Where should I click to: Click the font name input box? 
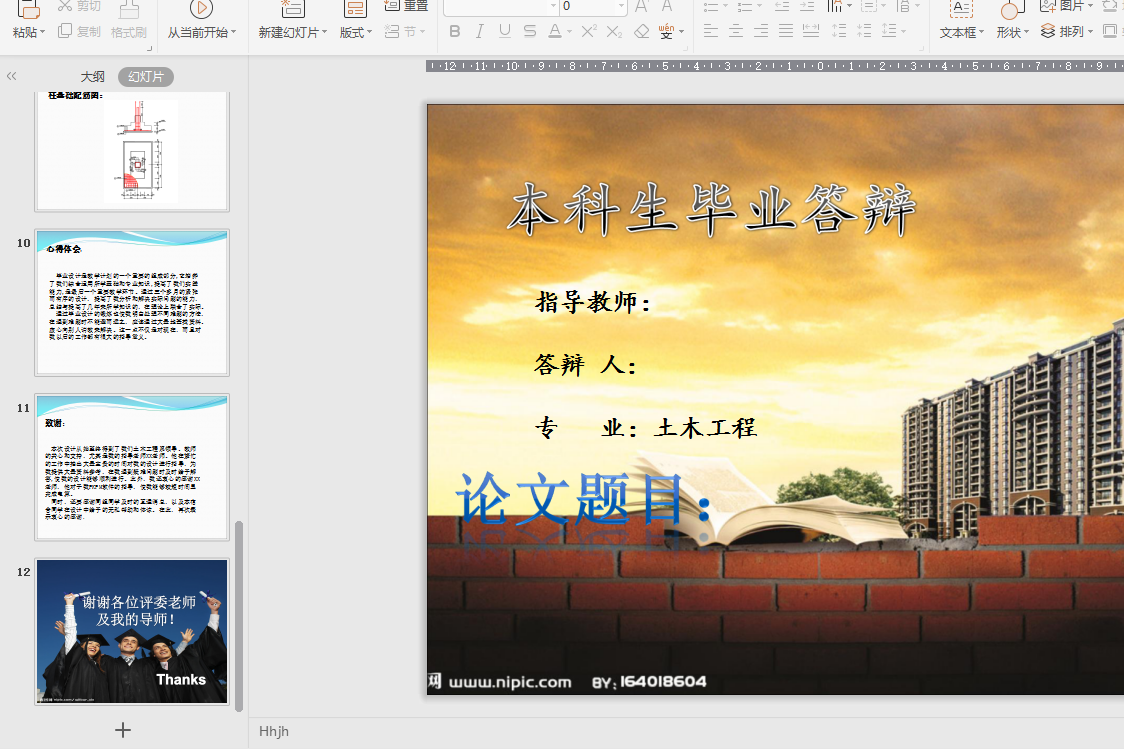click(496, 6)
